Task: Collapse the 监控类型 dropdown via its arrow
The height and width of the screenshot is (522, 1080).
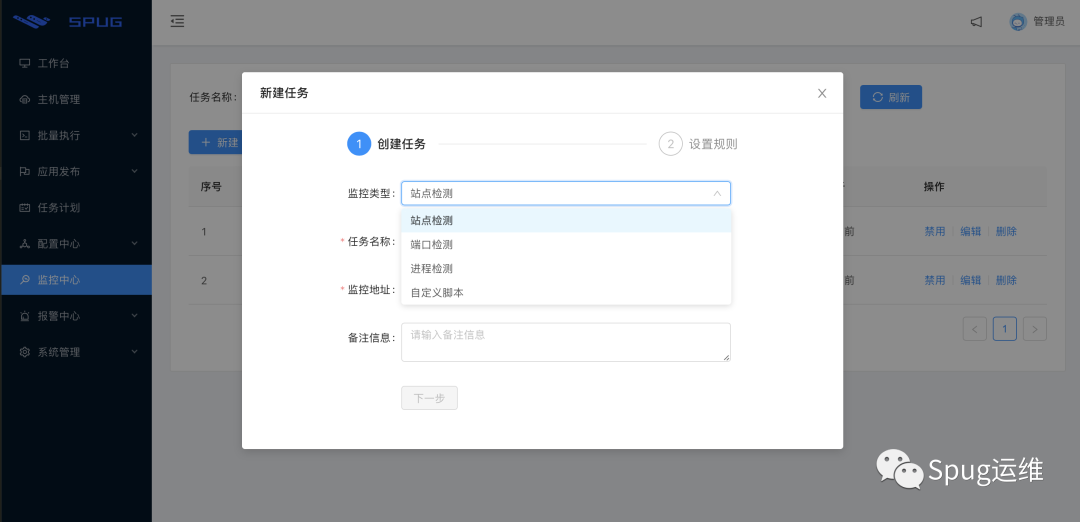Action: pyautogui.click(x=717, y=194)
